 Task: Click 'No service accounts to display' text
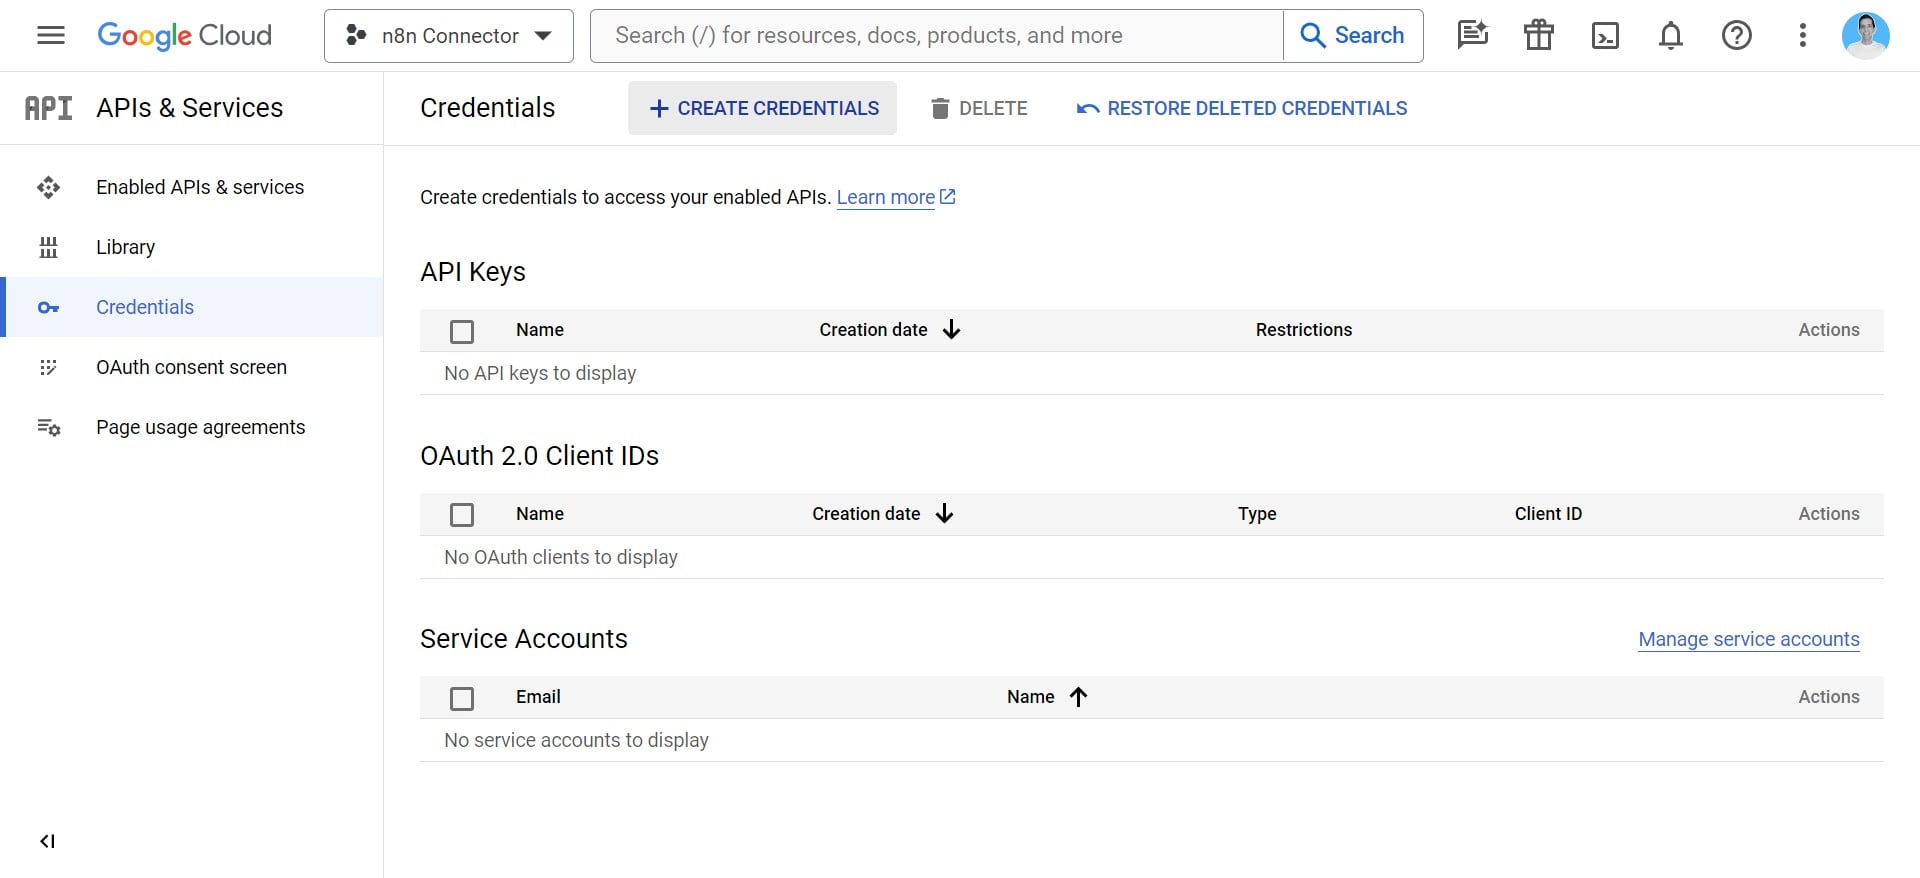(x=576, y=740)
